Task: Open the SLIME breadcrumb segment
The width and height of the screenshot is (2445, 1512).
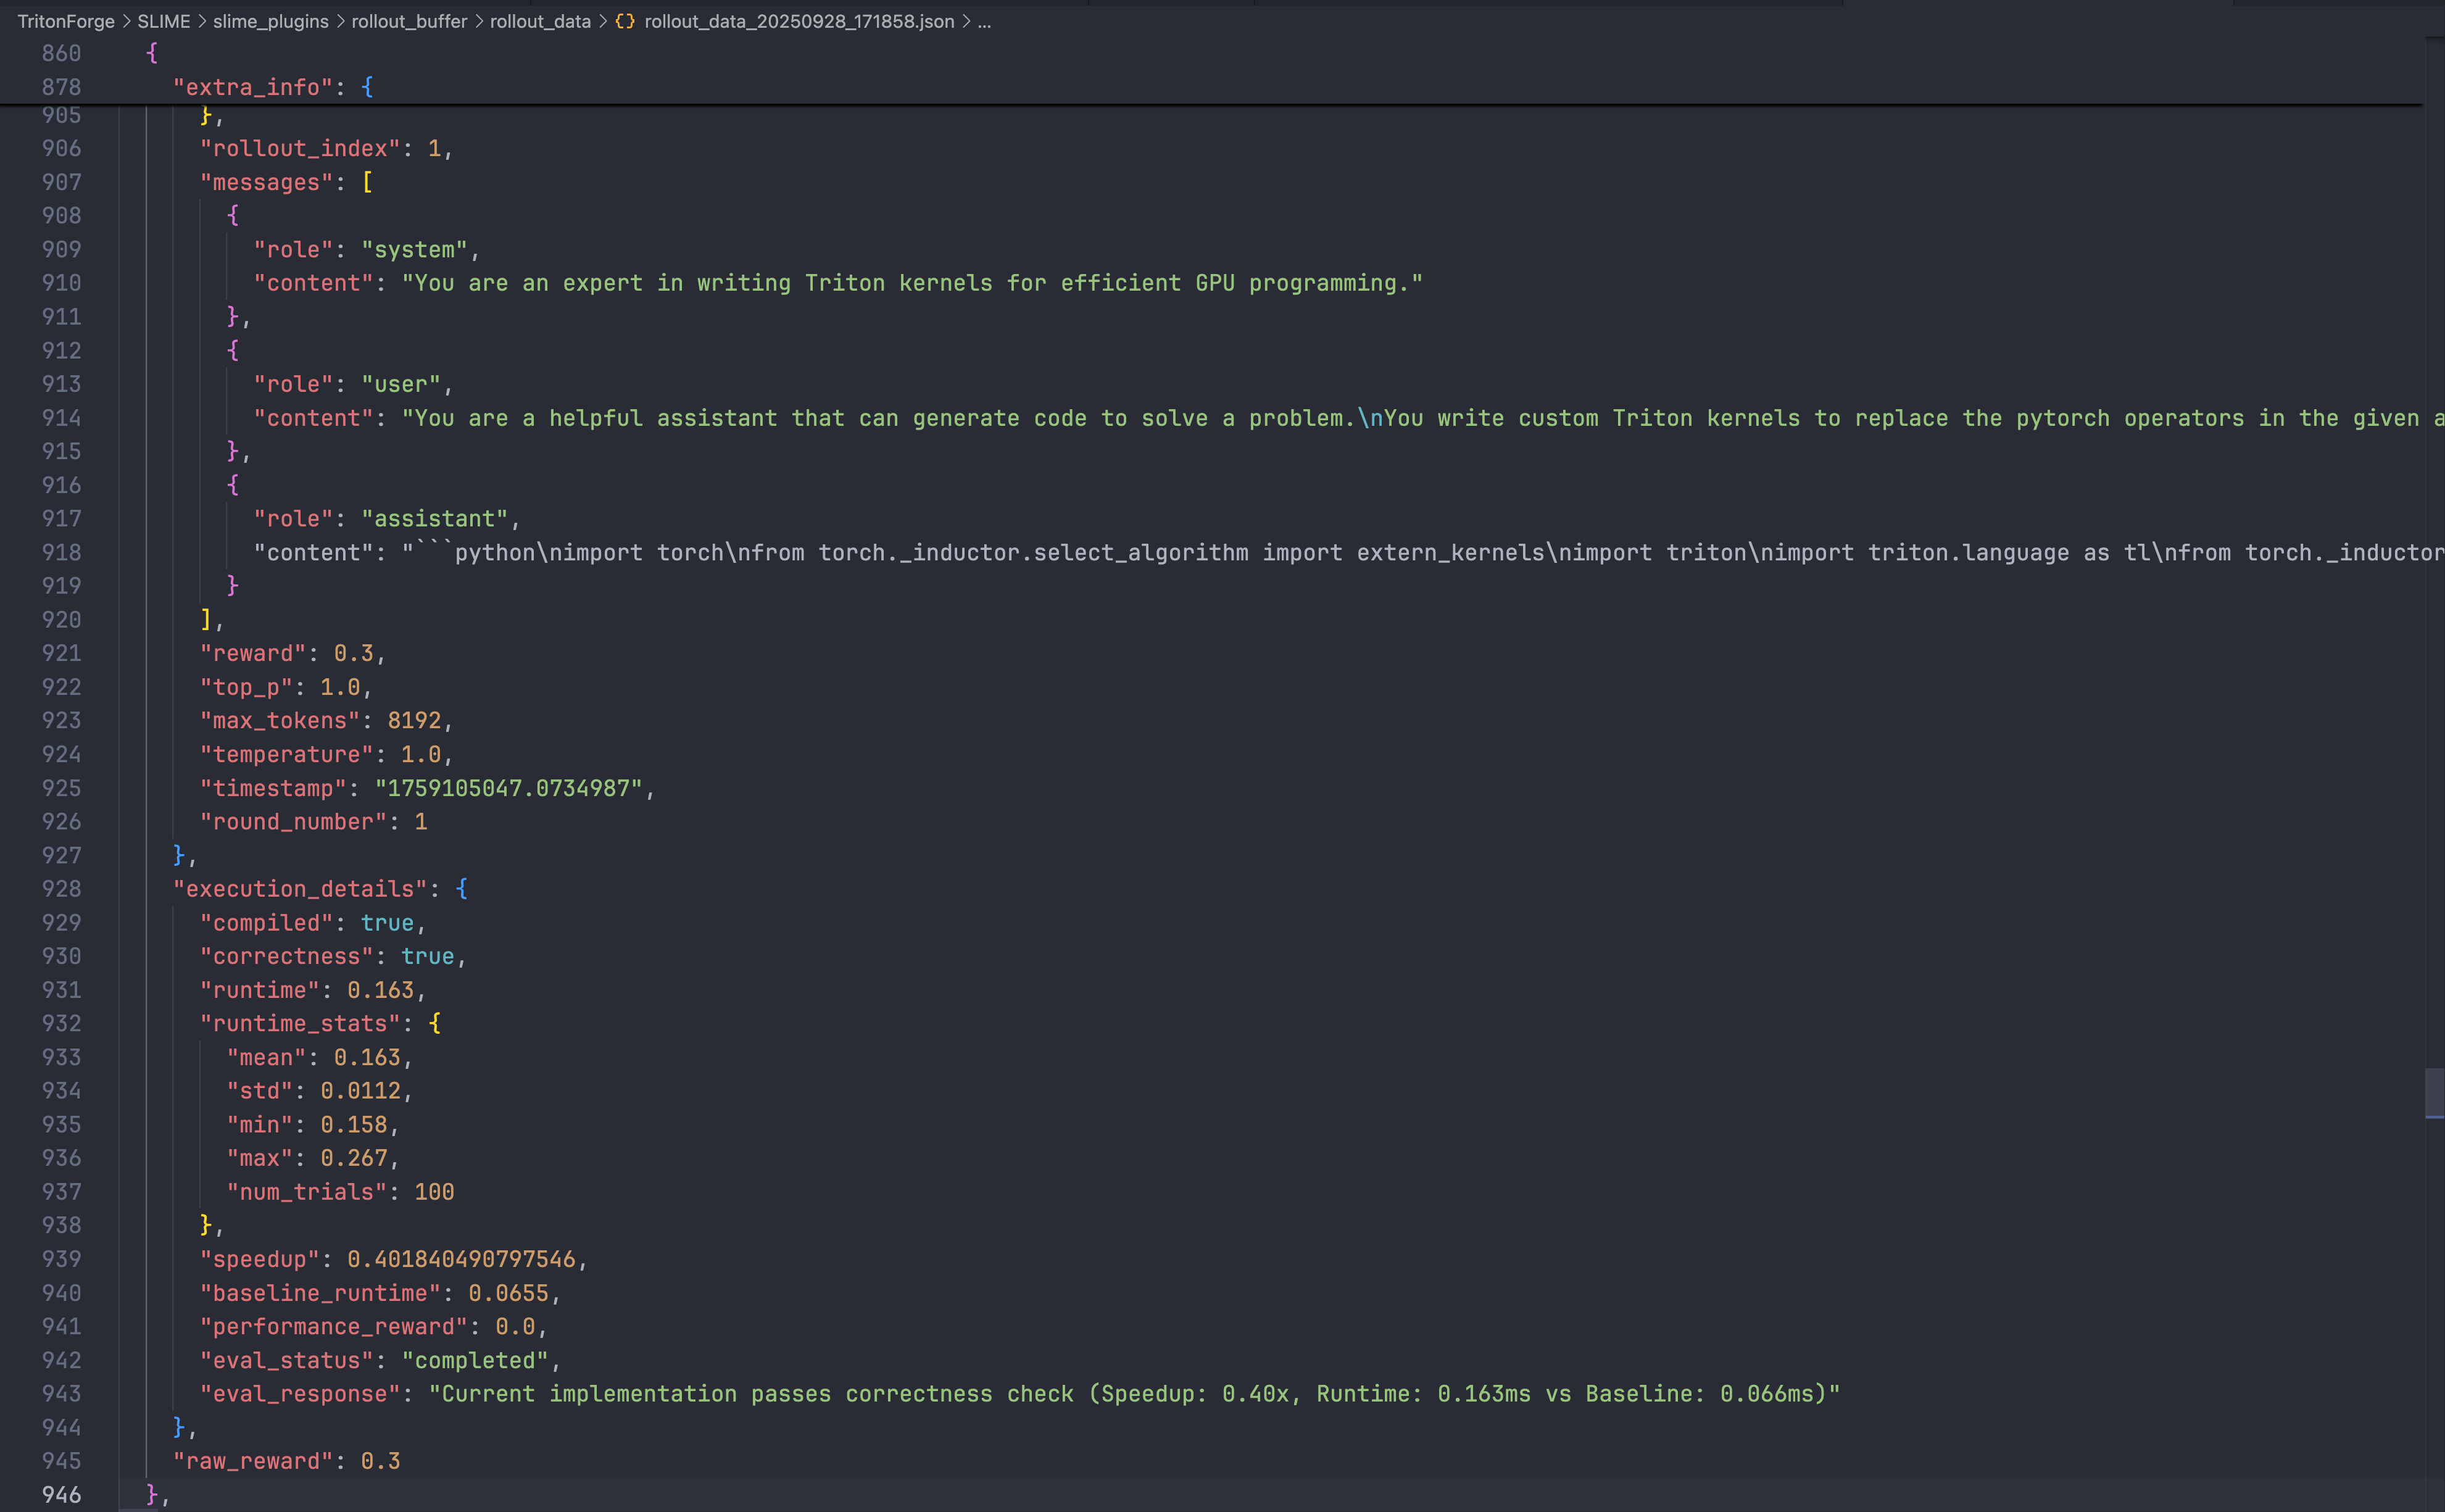Action: [163, 21]
